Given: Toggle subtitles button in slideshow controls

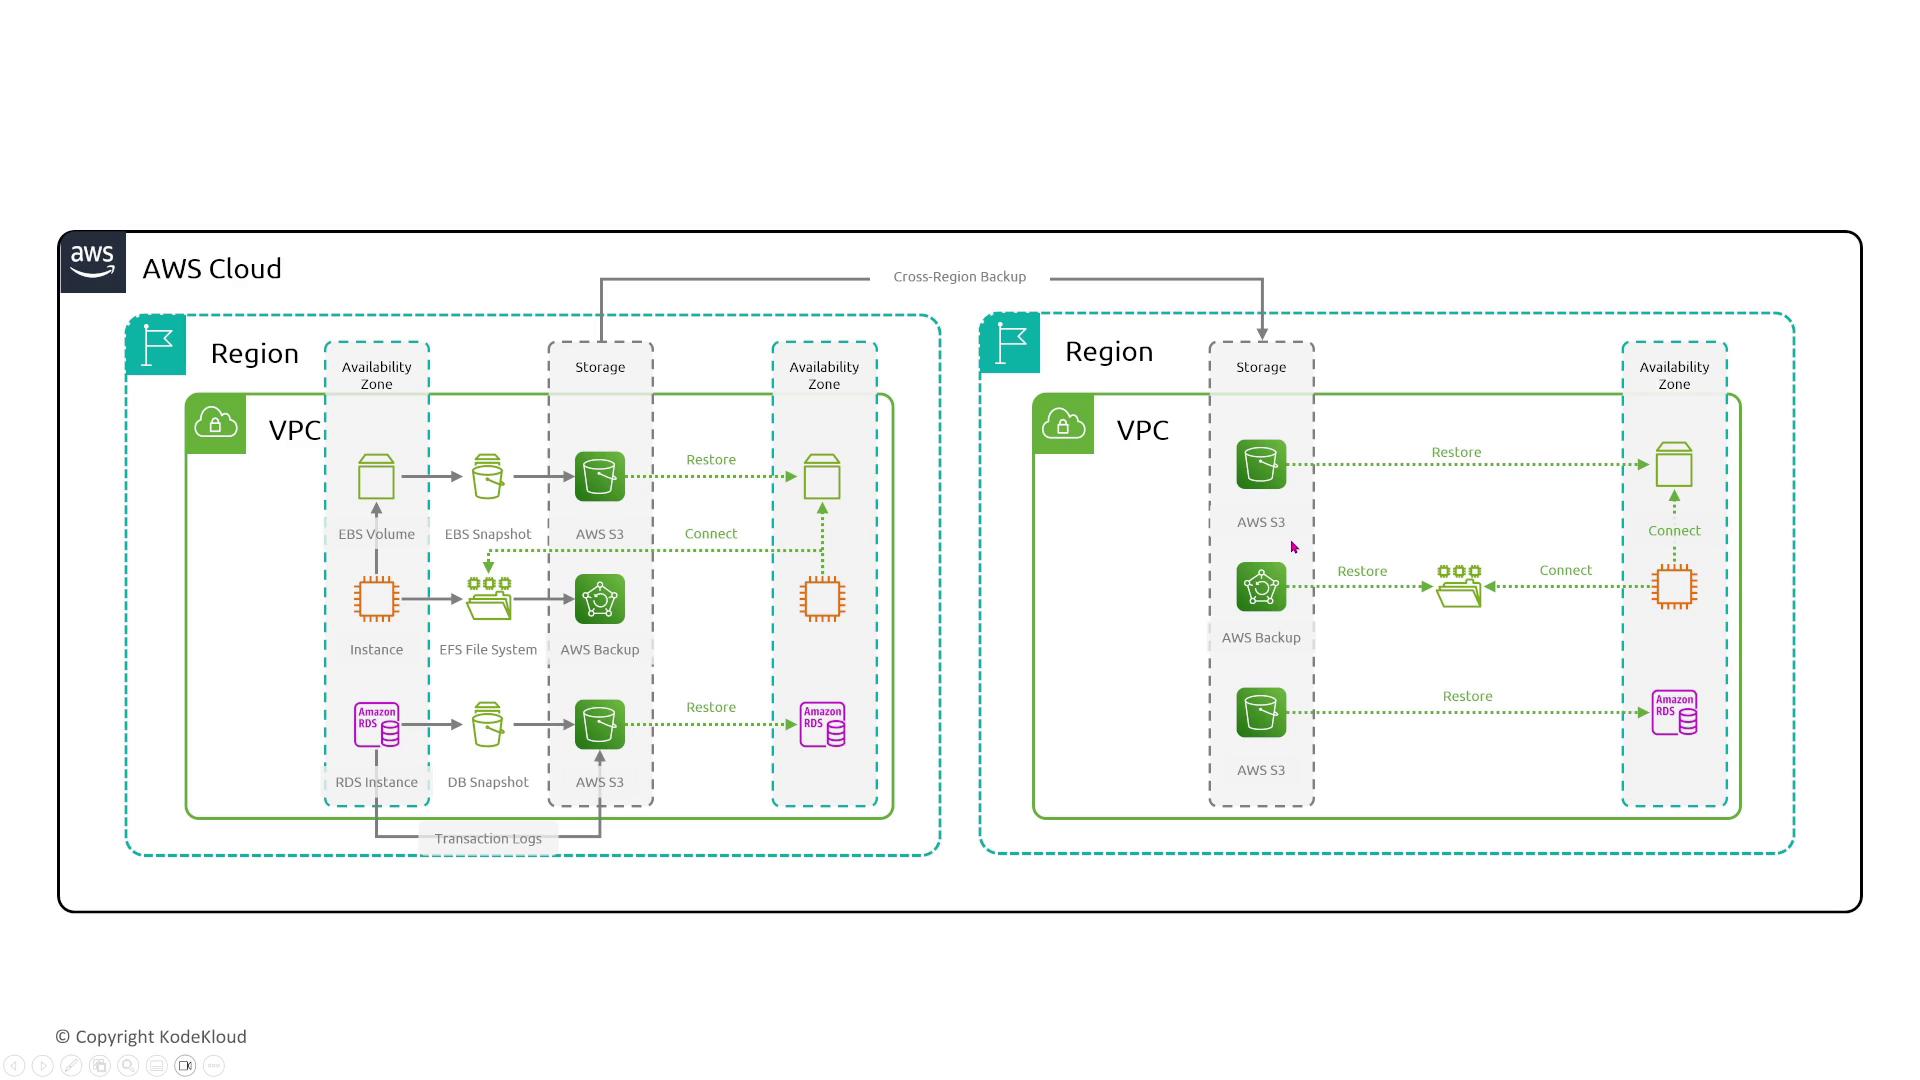Looking at the screenshot, I should (x=157, y=1066).
